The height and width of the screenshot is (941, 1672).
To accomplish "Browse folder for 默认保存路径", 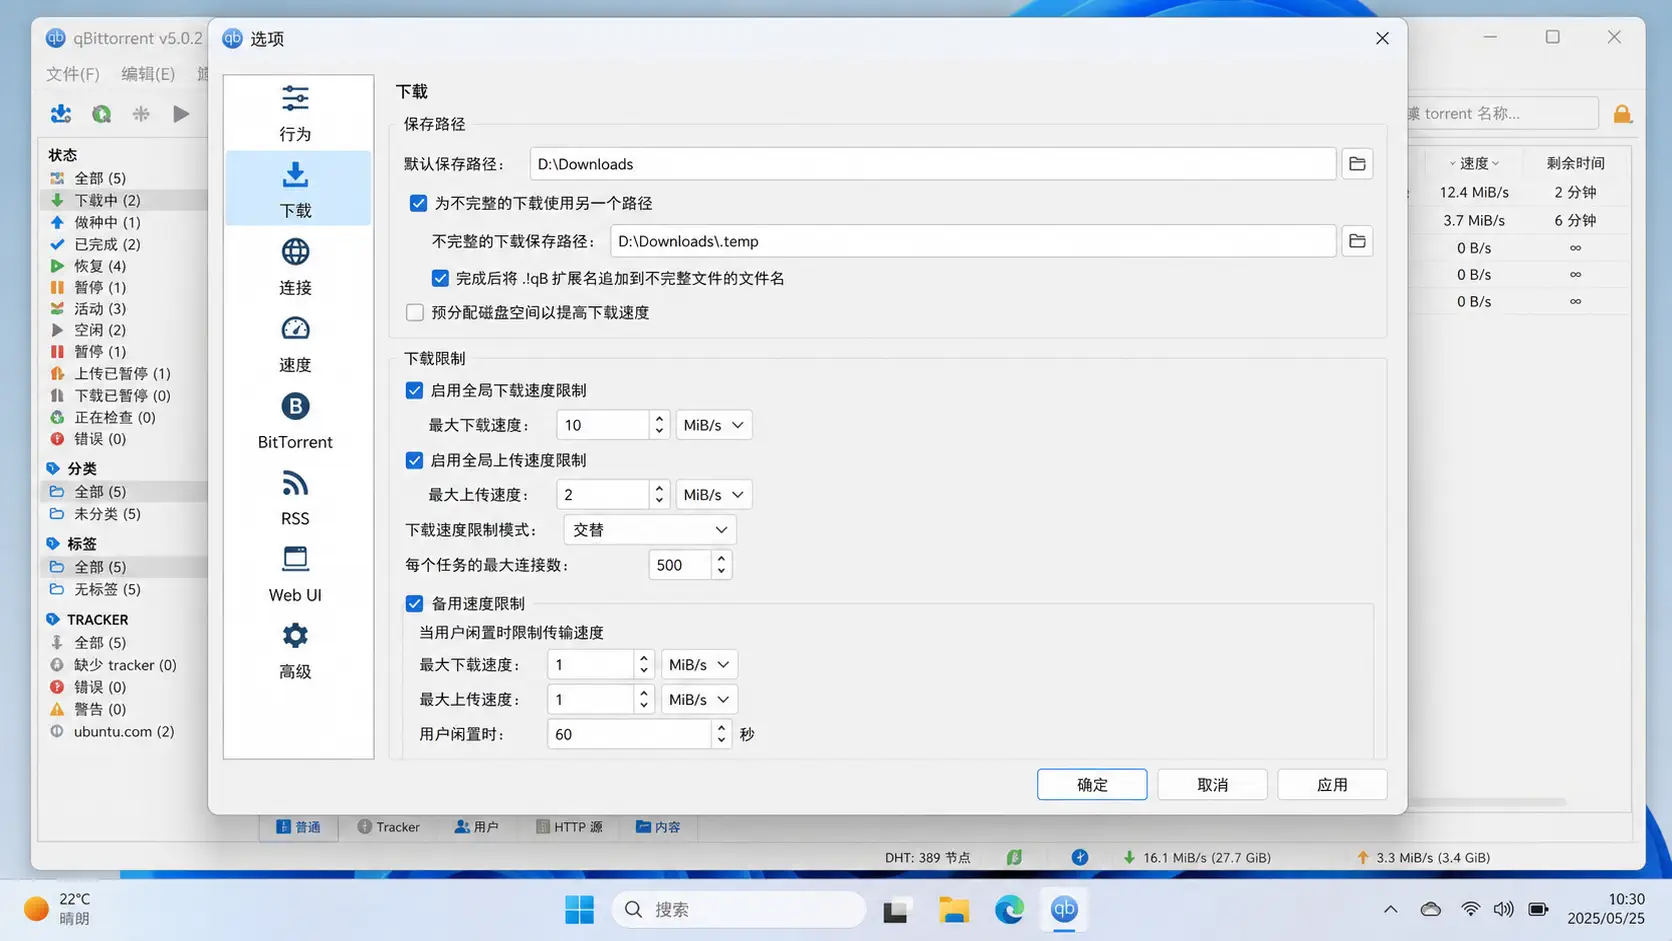I will [1357, 164].
